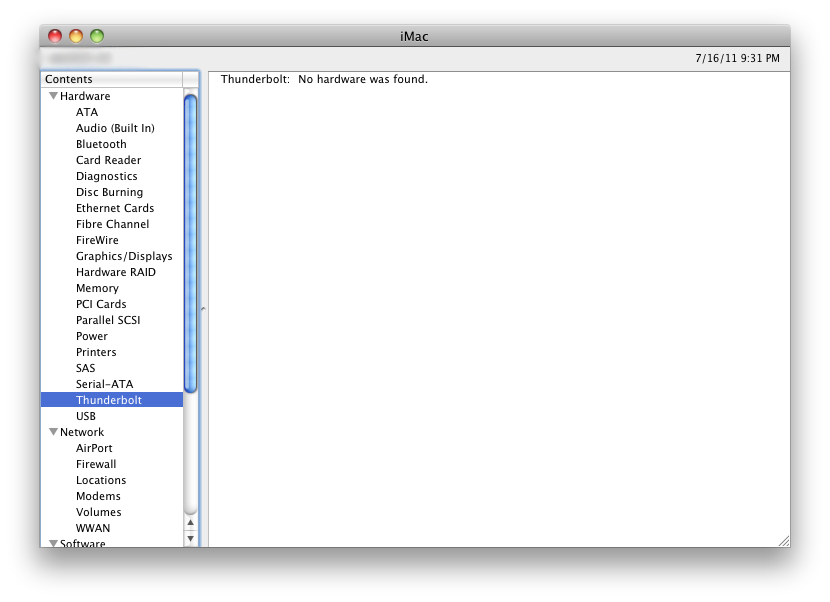Collapse the Hardware category triangle
The height and width of the screenshot is (602, 830).
pyautogui.click(x=53, y=96)
